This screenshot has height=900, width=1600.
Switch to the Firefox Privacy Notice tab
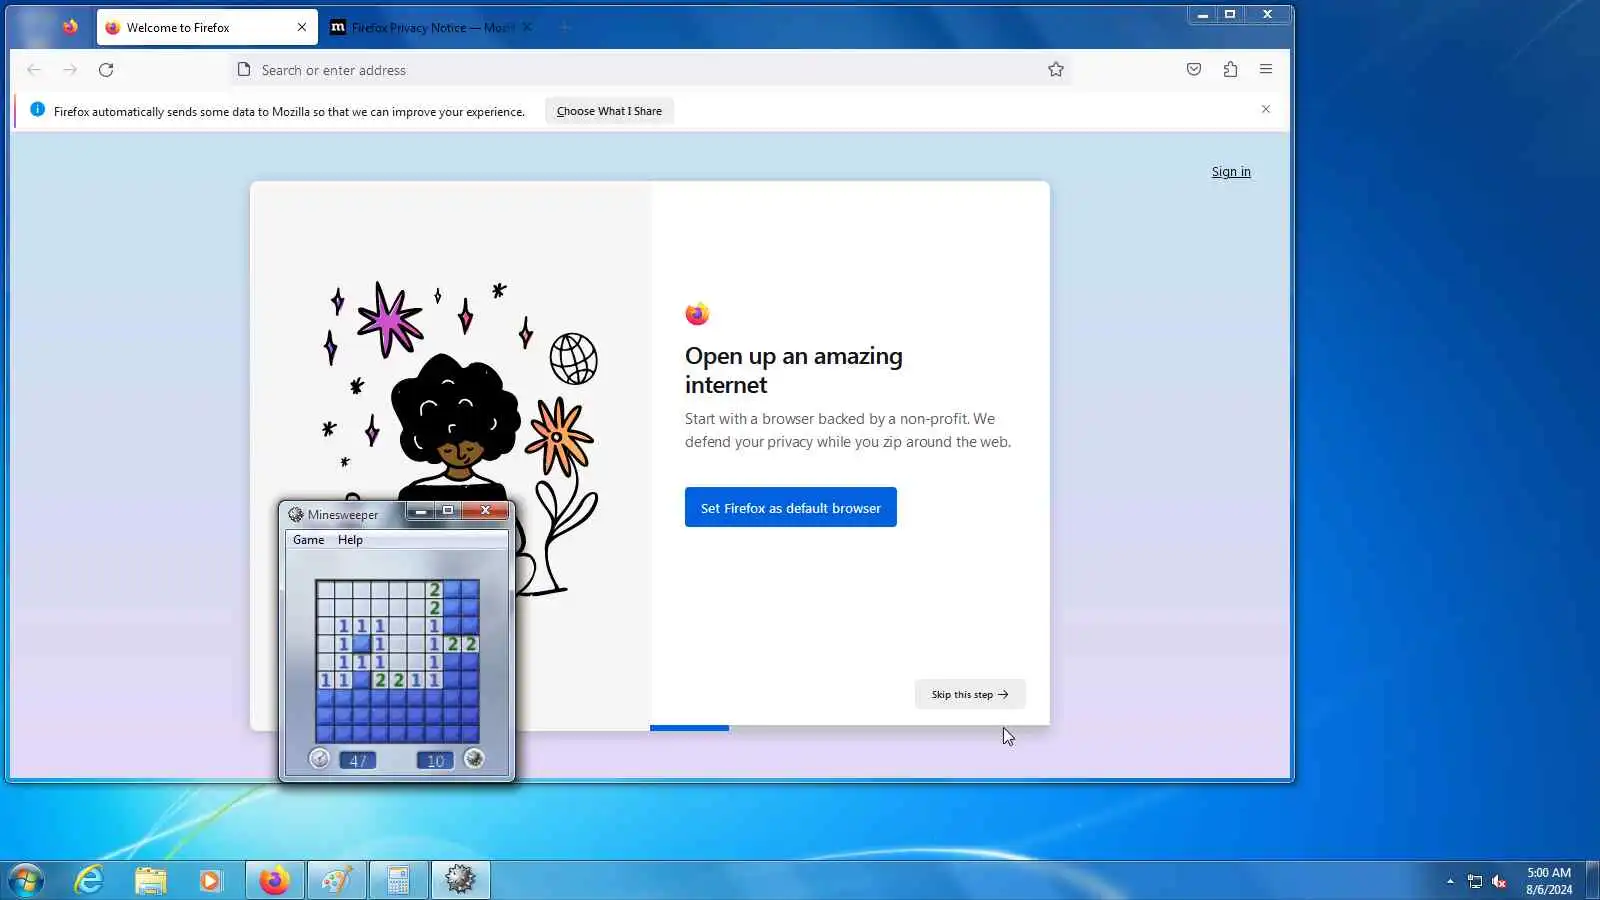432,28
